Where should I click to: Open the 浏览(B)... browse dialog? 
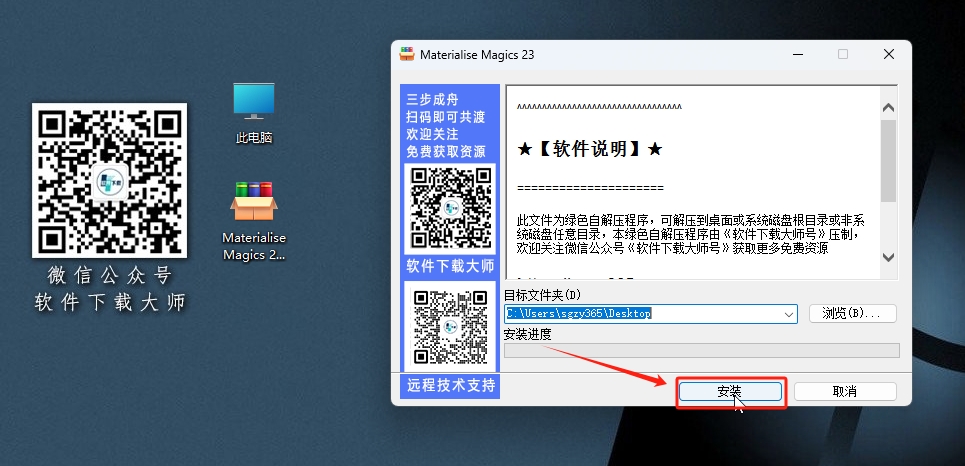point(852,313)
